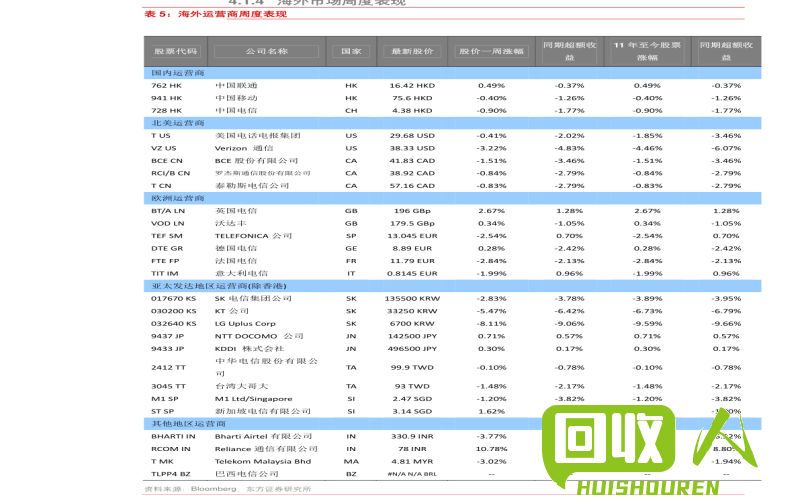Click the price 6700 KRW
800x500 pixels.
(412, 323)
